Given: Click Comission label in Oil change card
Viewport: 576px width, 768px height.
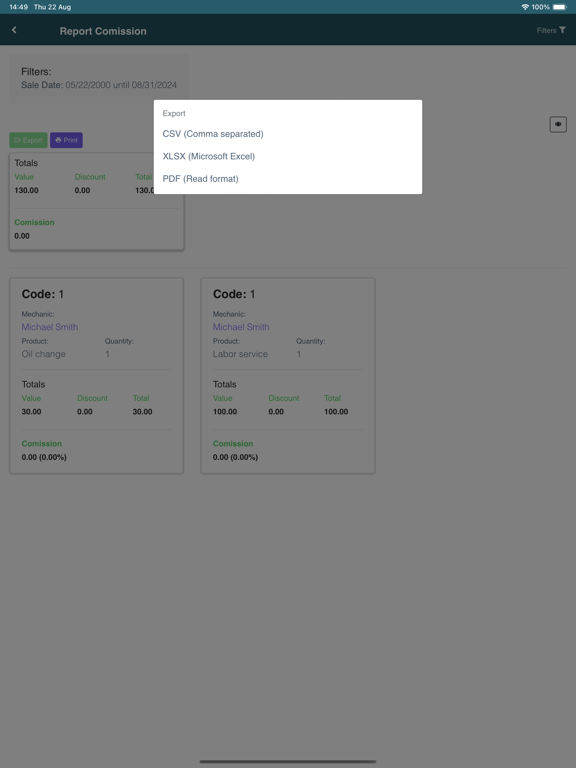Looking at the screenshot, I should click(x=42, y=443).
